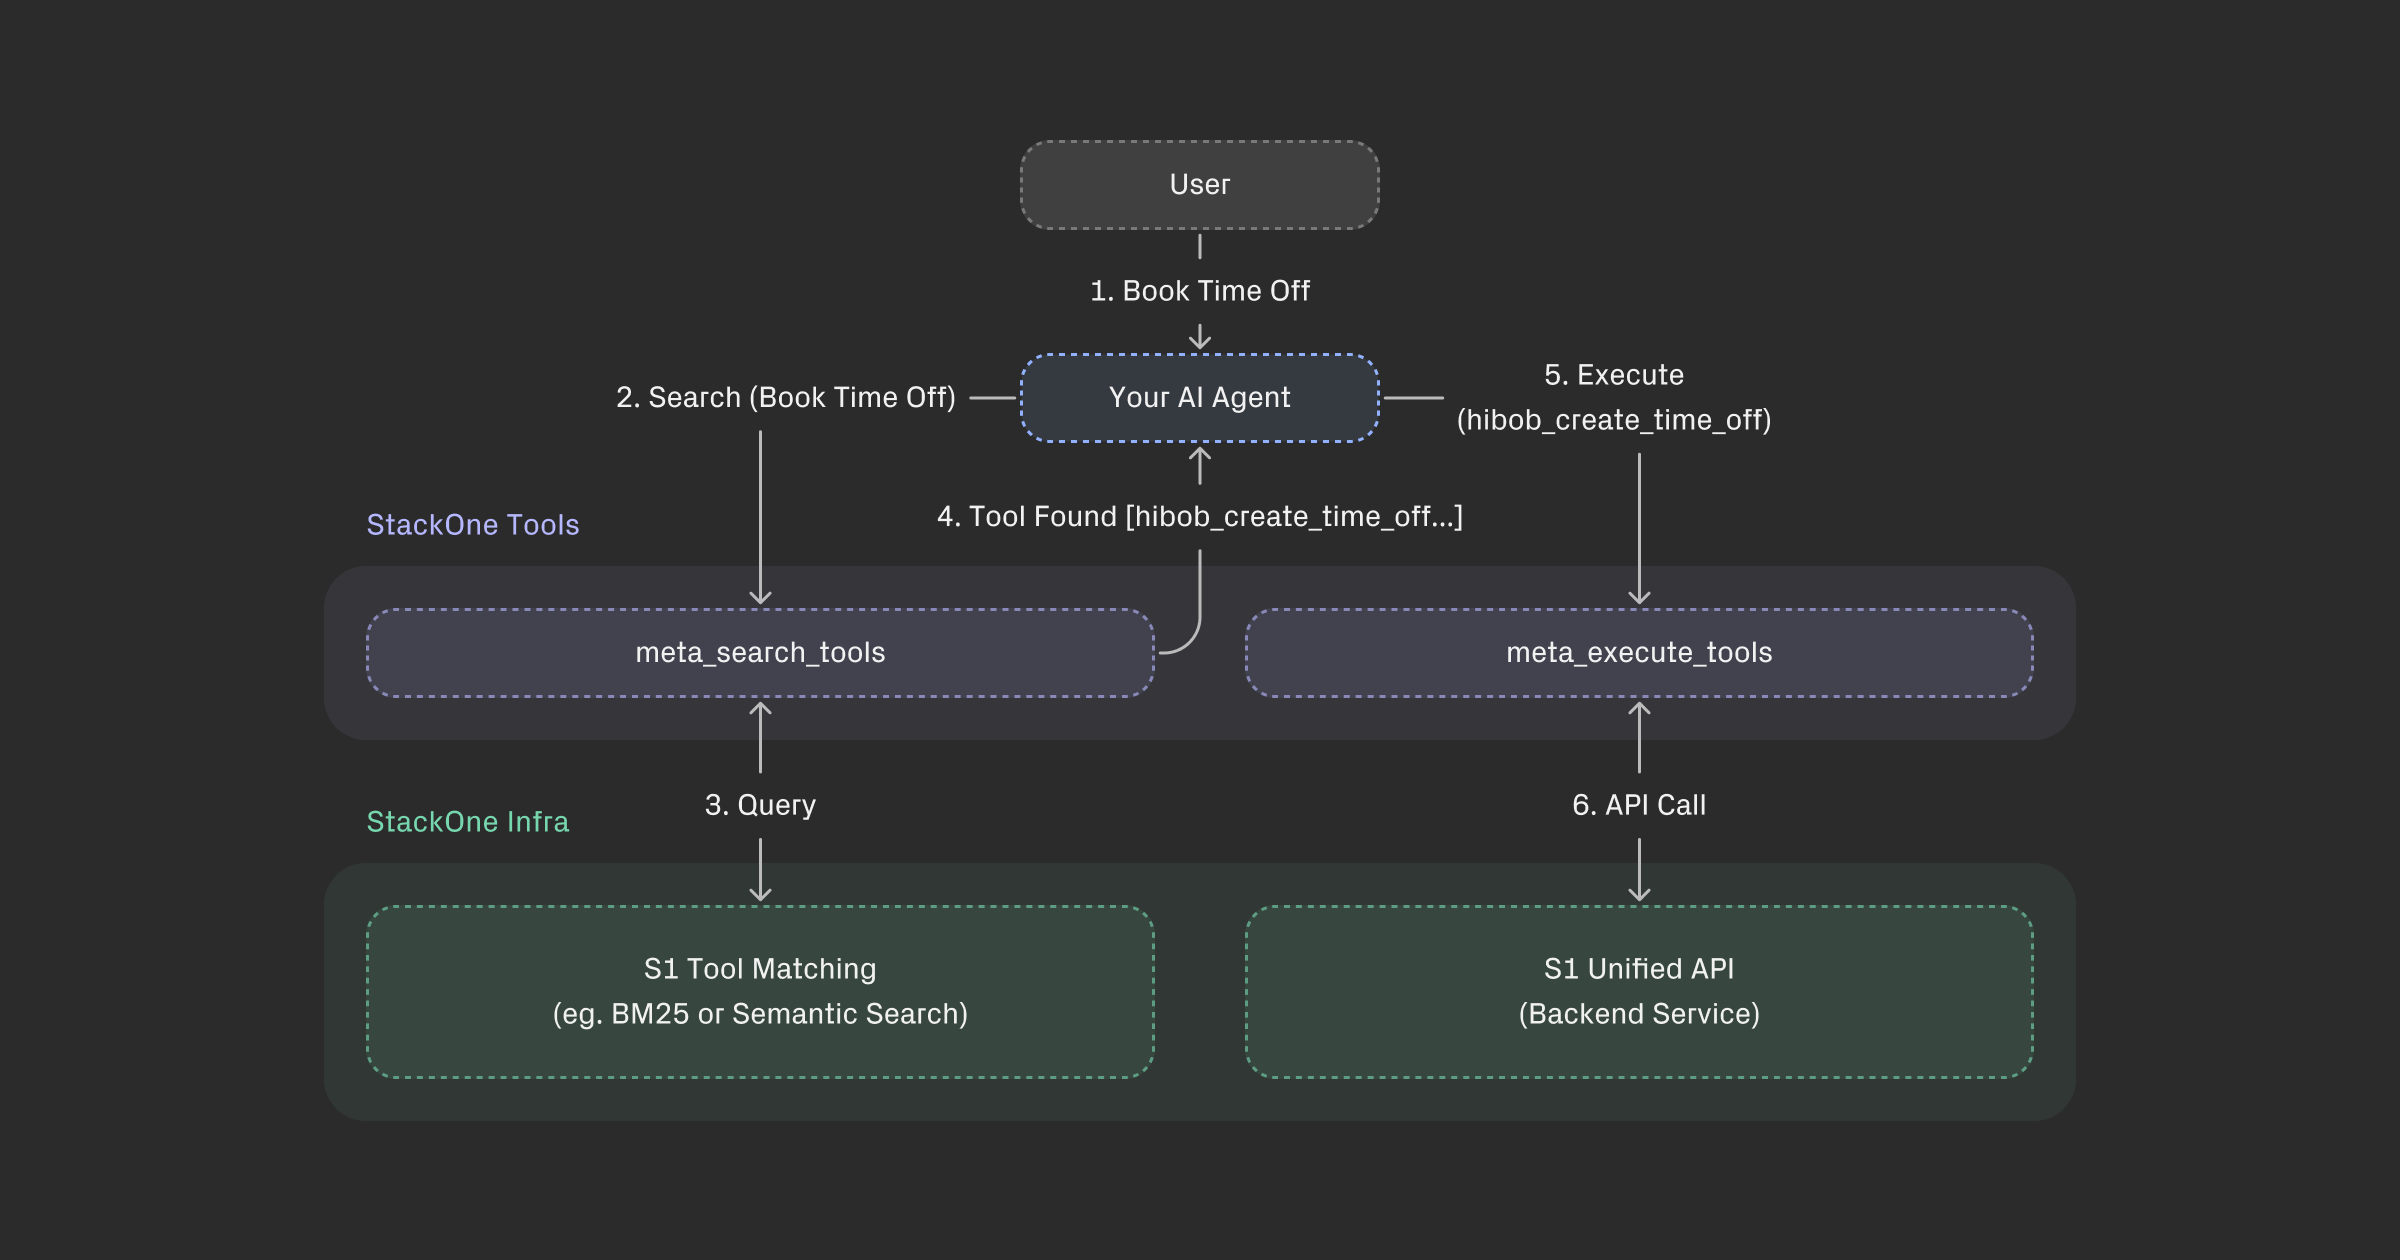Expand the StackOne Tools section label
This screenshot has width=2400, height=1260.
(x=472, y=524)
